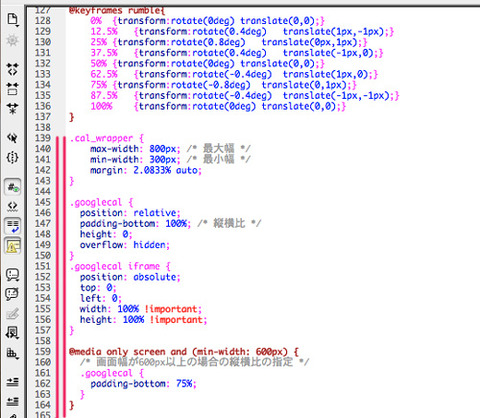Collapse the full tag
480x418 pixels.
pyautogui.click(x=13, y=69)
